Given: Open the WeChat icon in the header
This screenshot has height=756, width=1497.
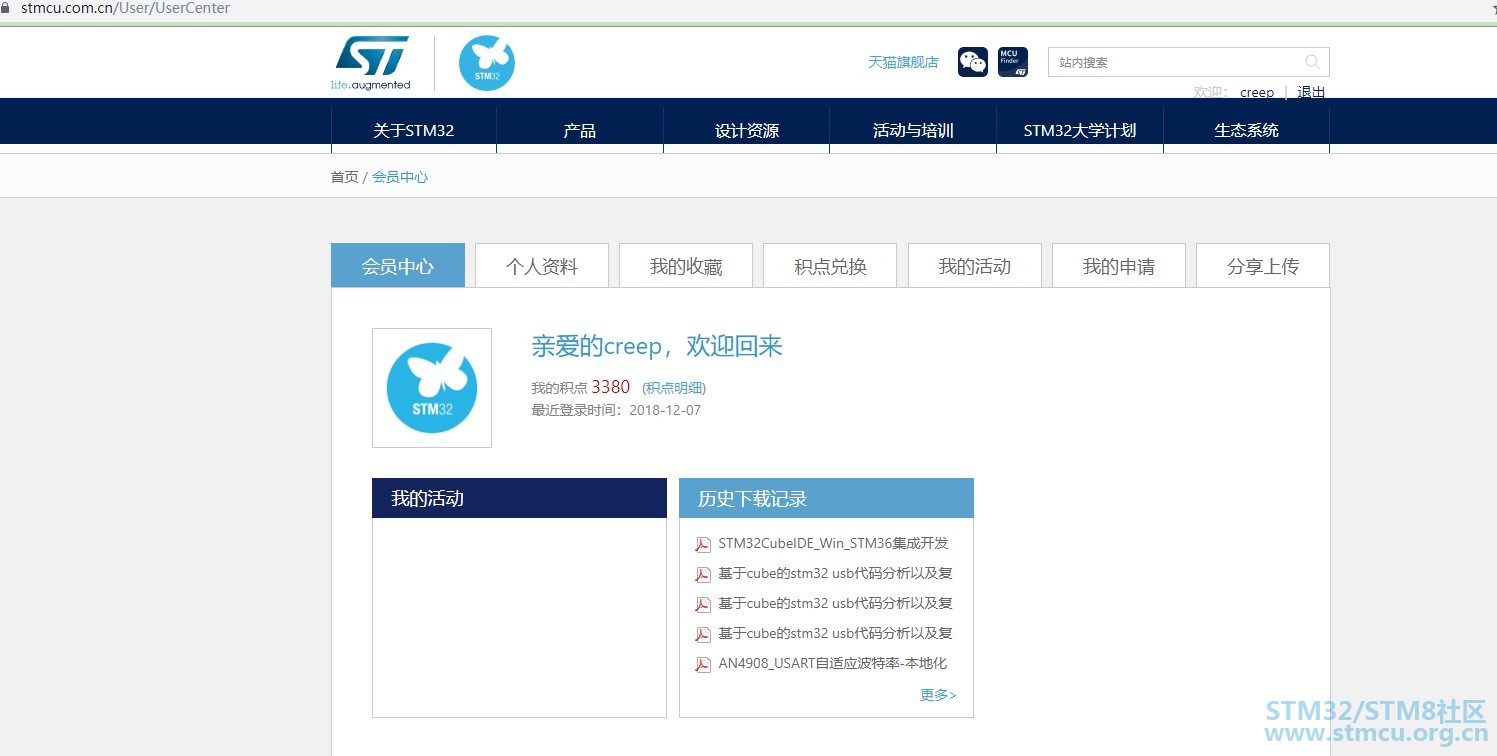Looking at the screenshot, I should 973,62.
